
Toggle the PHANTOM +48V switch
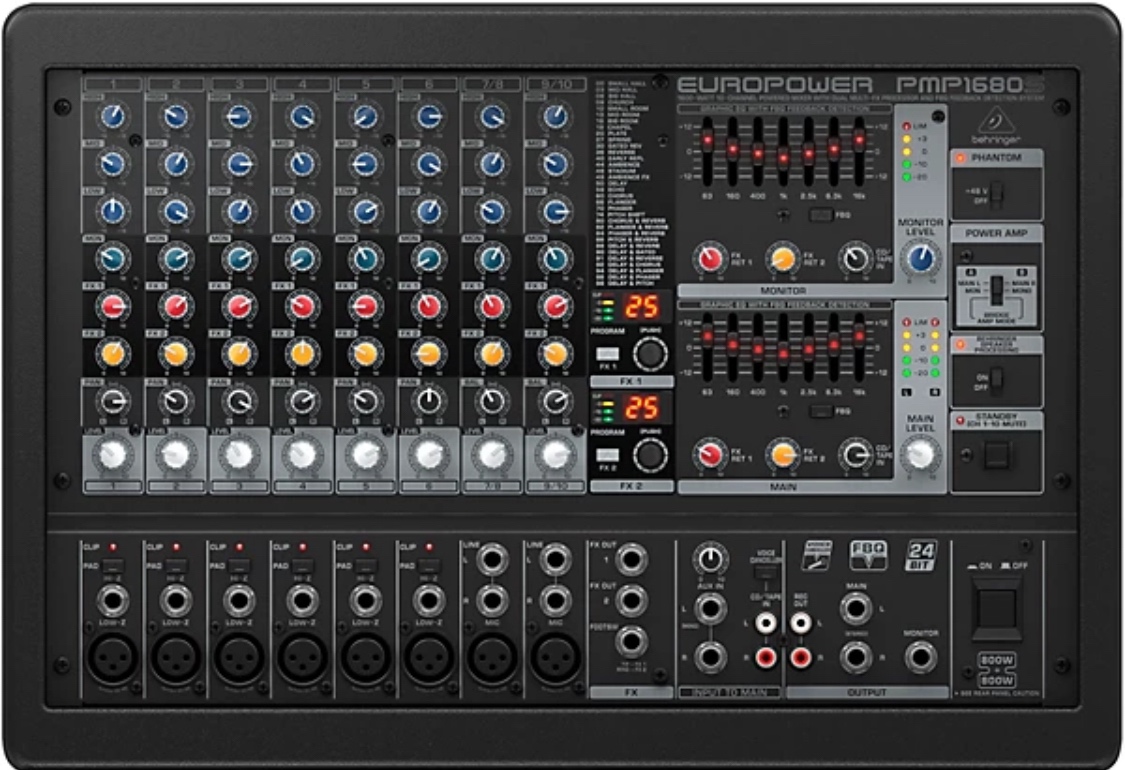pos(994,193)
